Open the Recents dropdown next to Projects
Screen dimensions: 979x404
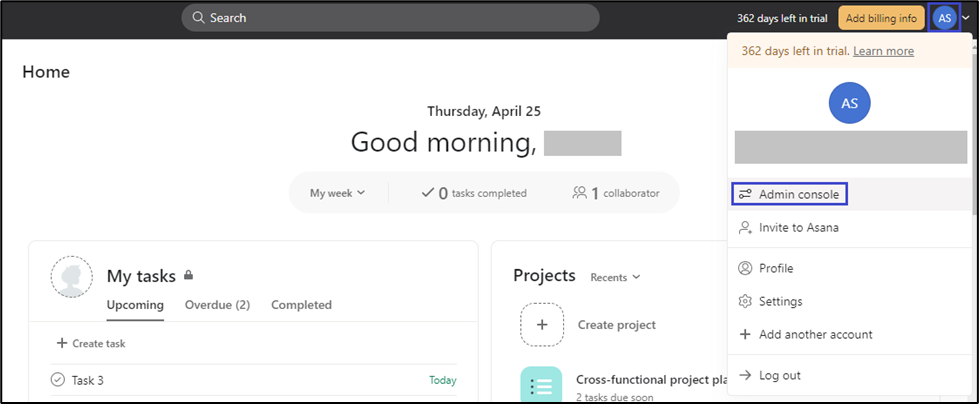click(615, 277)
